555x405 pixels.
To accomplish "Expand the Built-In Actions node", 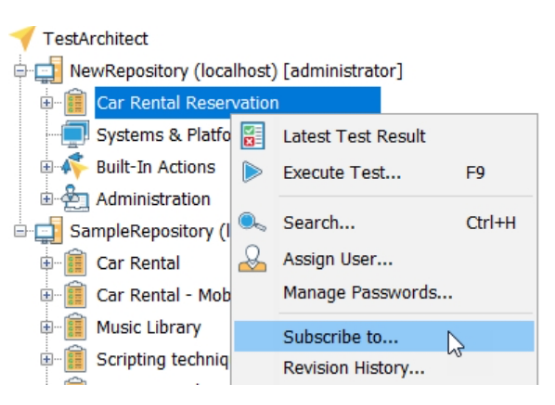I will [46, 167].
